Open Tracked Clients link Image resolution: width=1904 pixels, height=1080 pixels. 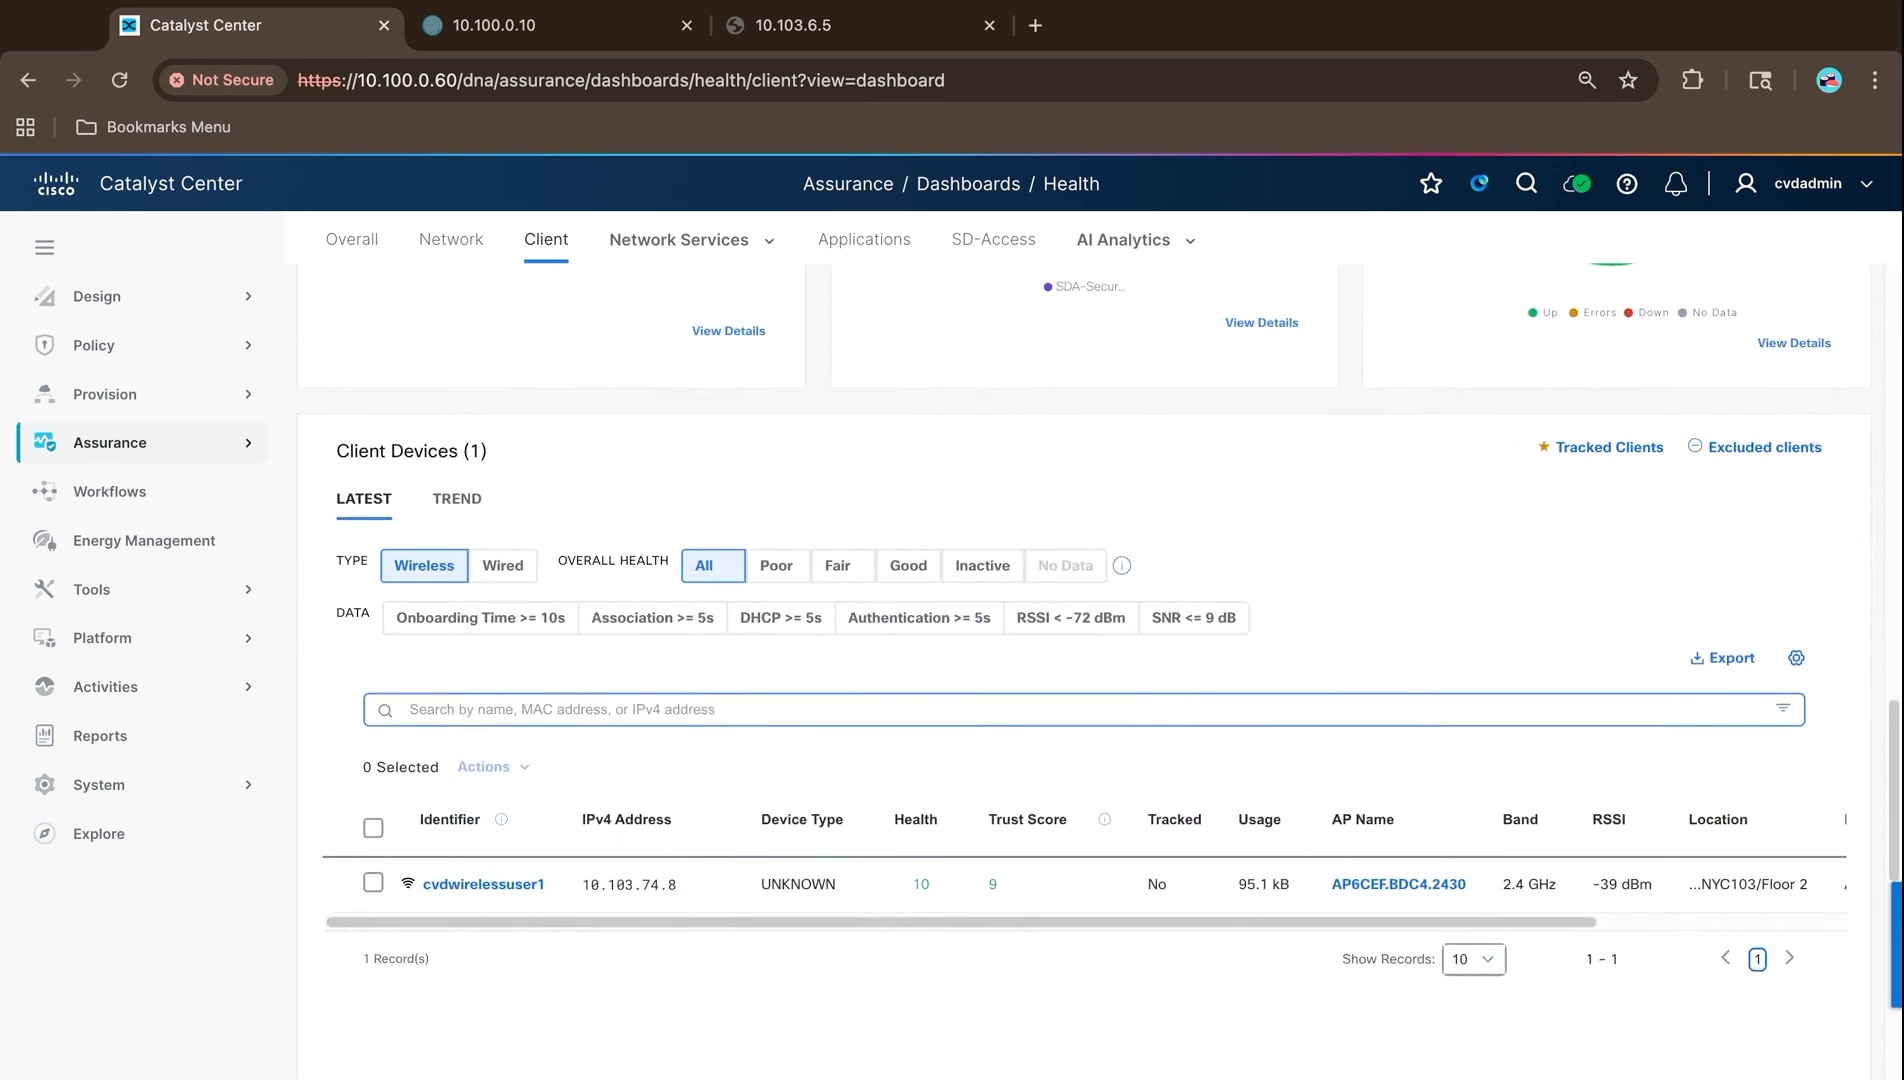pos(1600,447)
